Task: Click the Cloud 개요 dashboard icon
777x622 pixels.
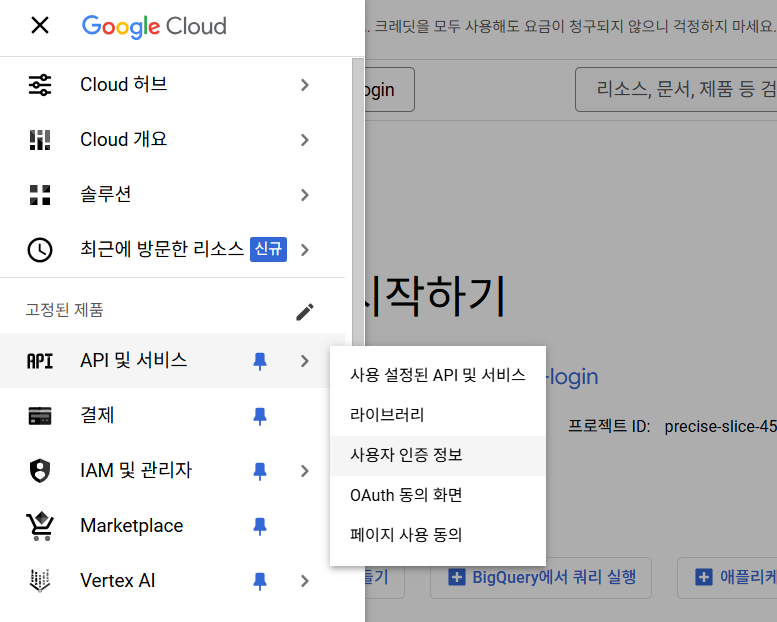Action: click(x=40, y=140)
